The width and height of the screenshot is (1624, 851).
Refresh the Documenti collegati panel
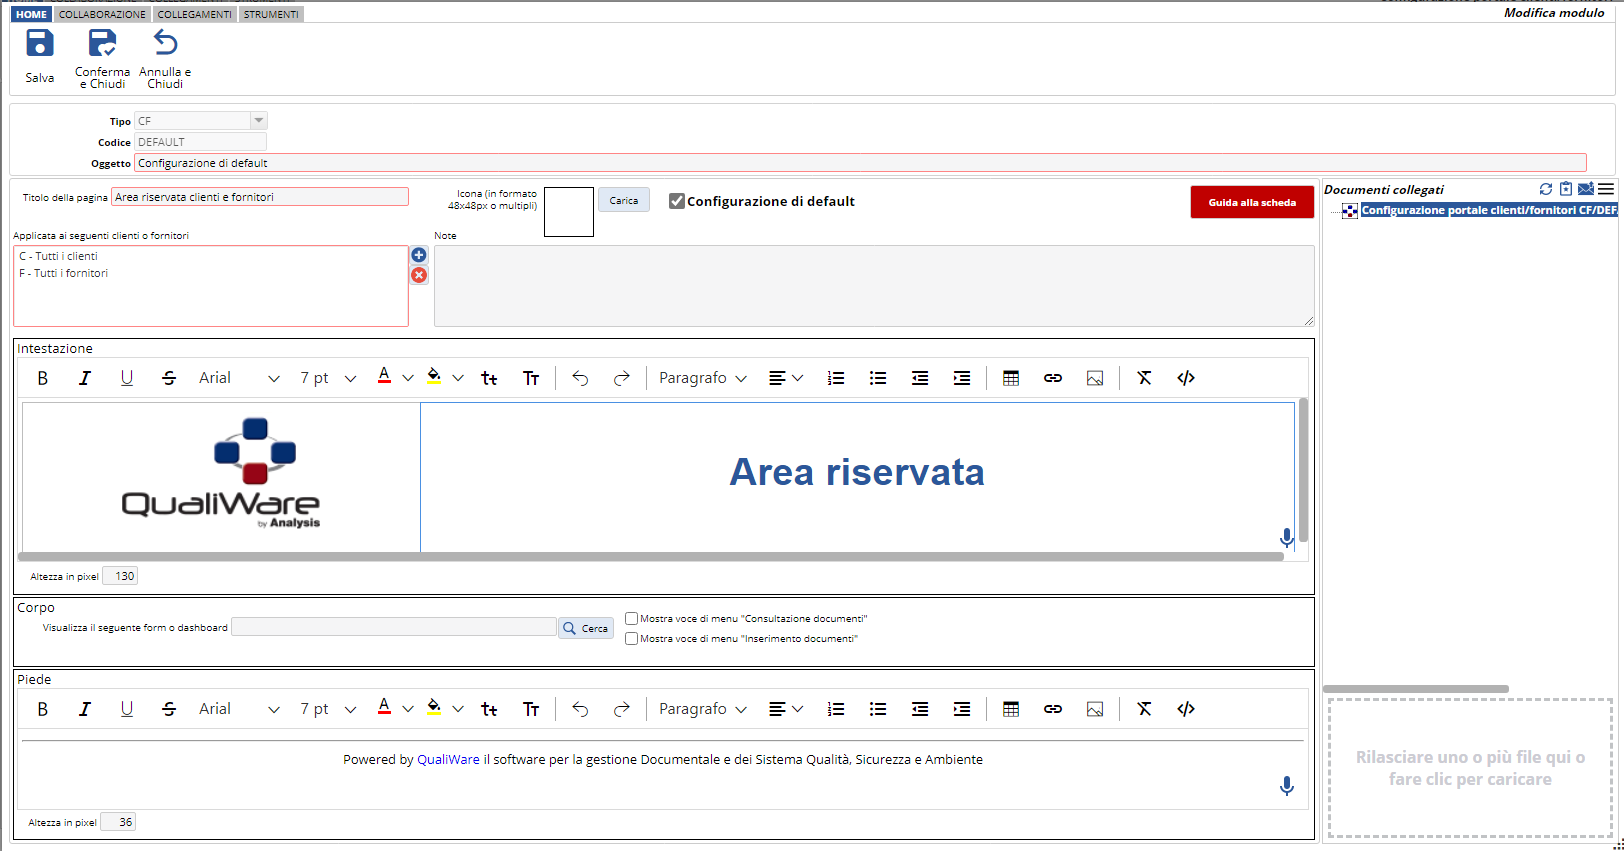pos(1546,189)
